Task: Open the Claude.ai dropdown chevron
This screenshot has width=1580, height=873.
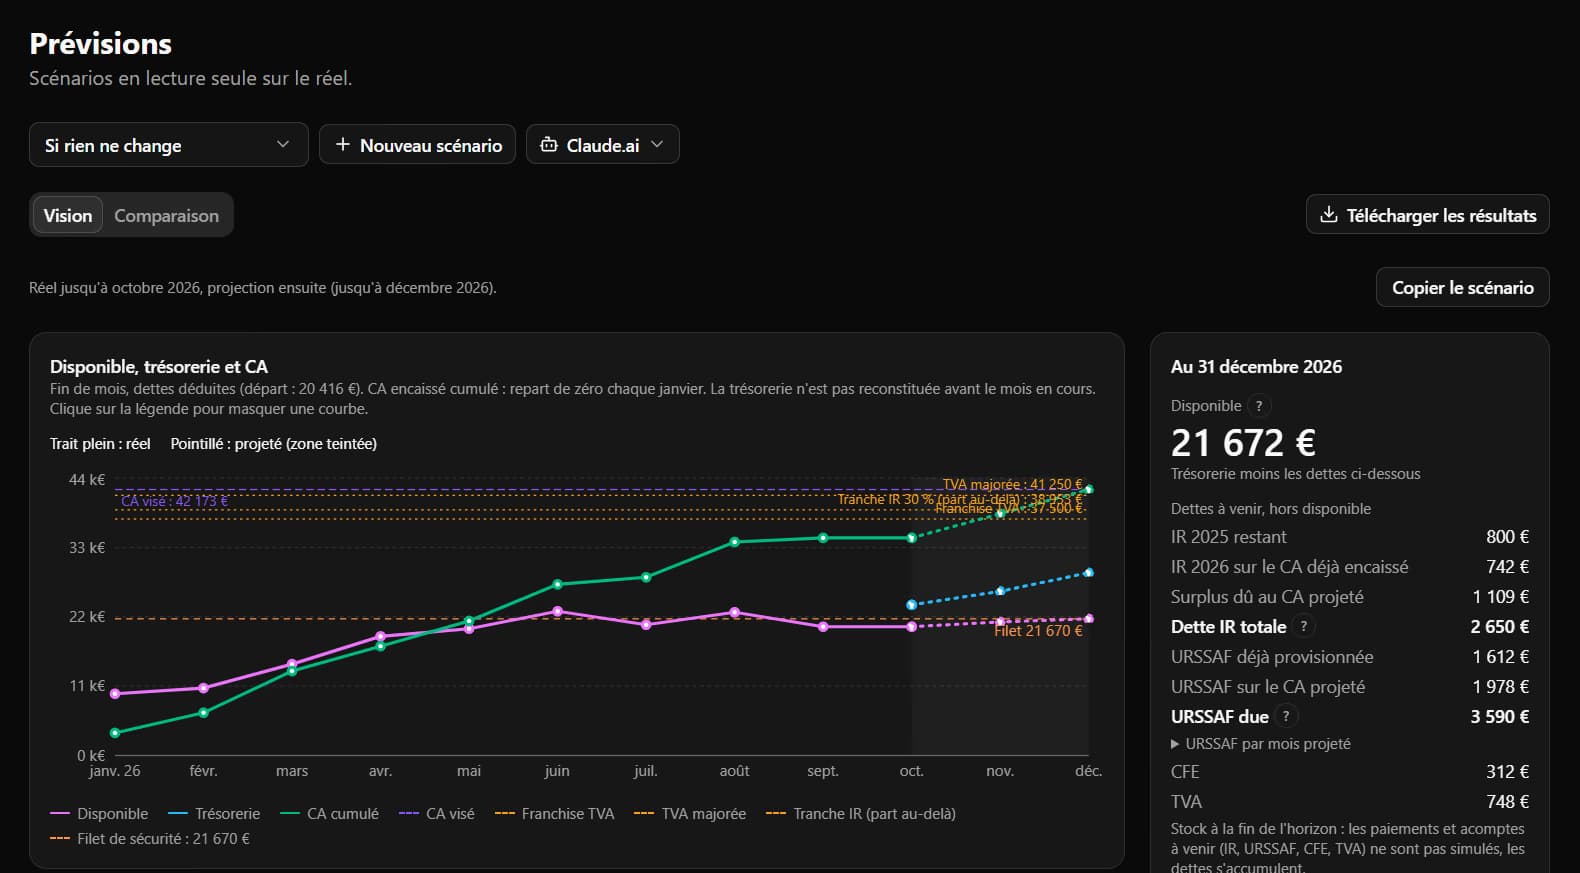Action: [657, 144]
